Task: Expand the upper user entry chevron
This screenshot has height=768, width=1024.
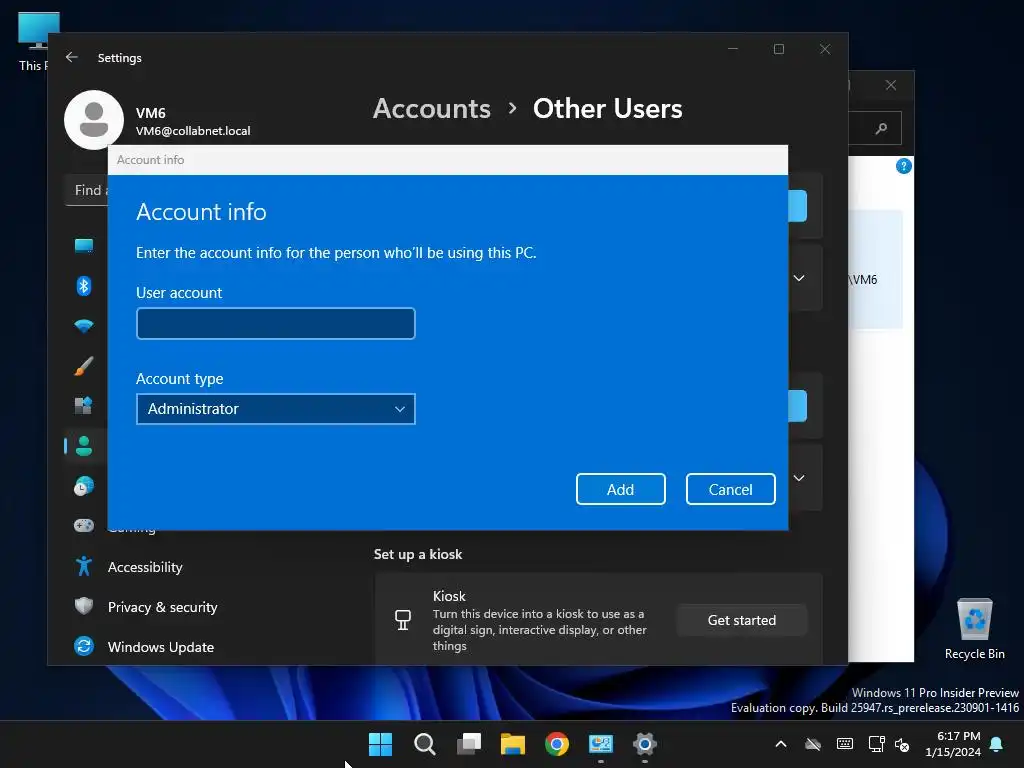Action: tap(799, 278)
